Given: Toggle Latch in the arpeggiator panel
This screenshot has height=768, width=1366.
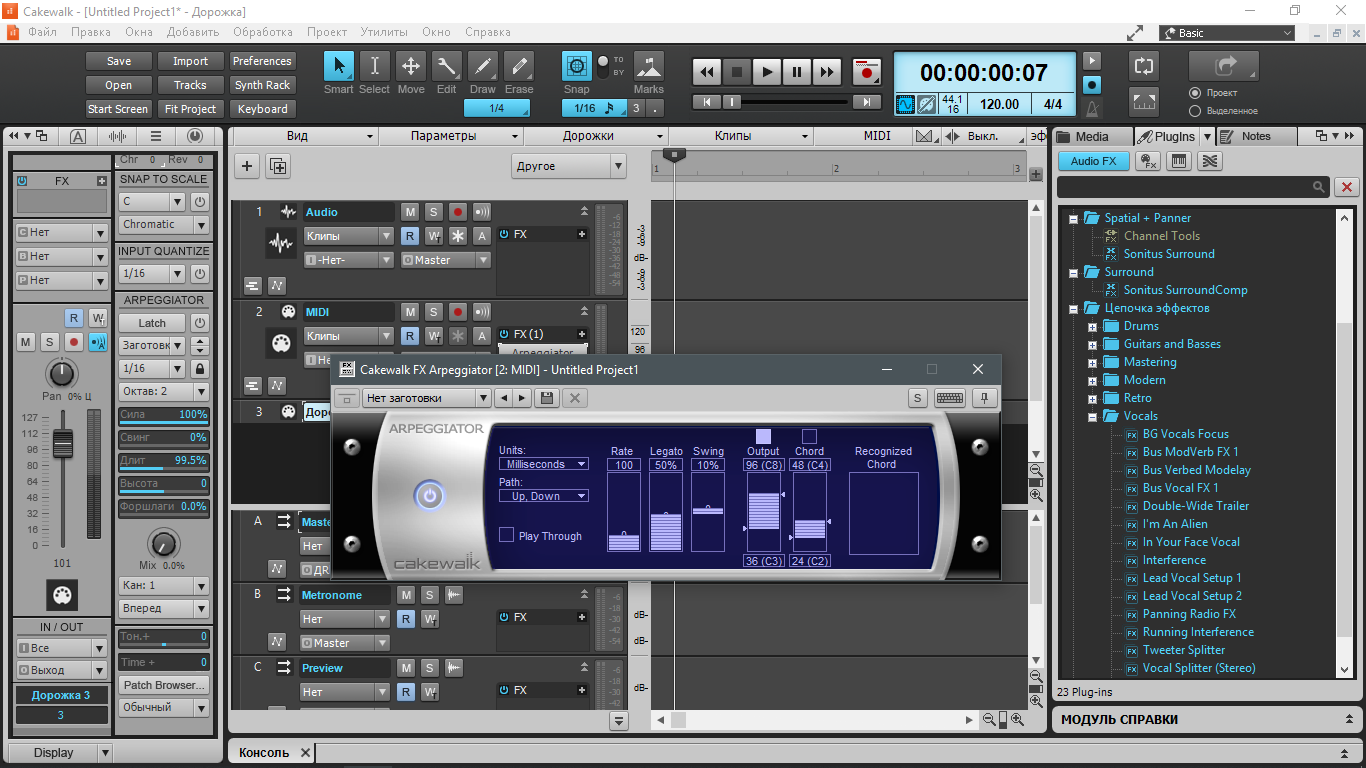Looking at the screenshot, I should point(152,323).
